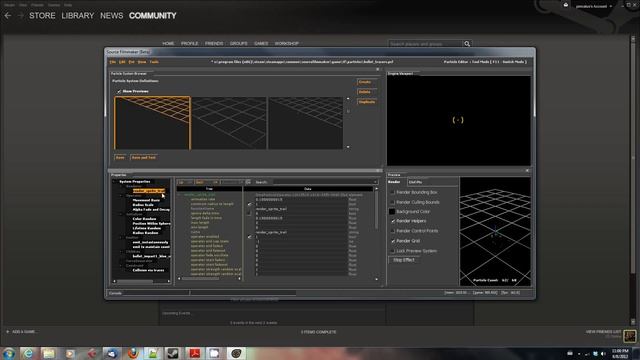The image size is (640, 360).
Task: Click the Duplicate button
Action: click(x=367, y=102)
